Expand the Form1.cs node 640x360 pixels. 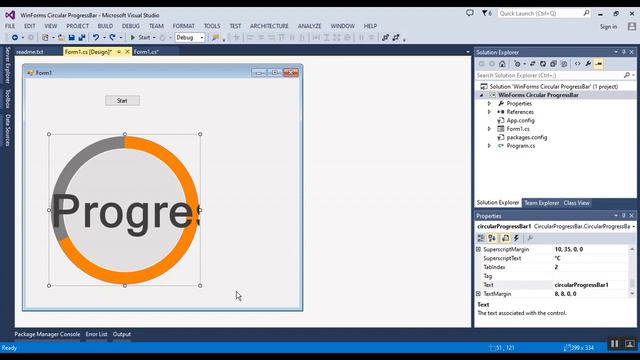point(489,129)
